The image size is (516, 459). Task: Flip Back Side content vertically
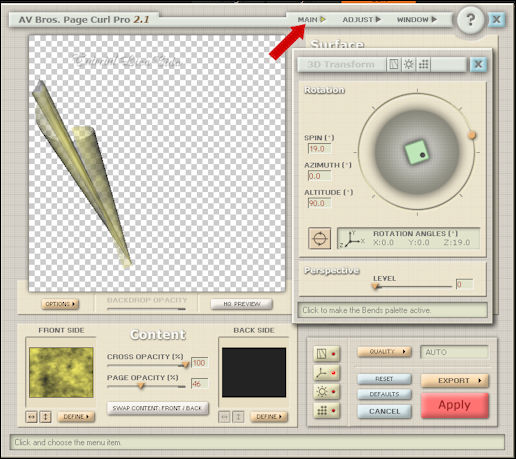coord(238,417)
